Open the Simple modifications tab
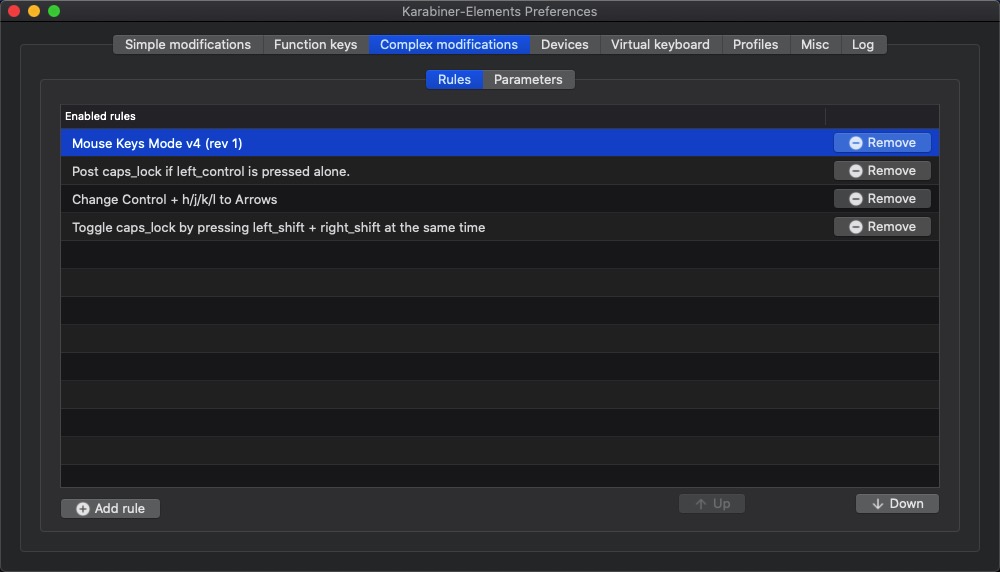The height and width of the screenshot is (572, 1000). click(x=188, y=45)
